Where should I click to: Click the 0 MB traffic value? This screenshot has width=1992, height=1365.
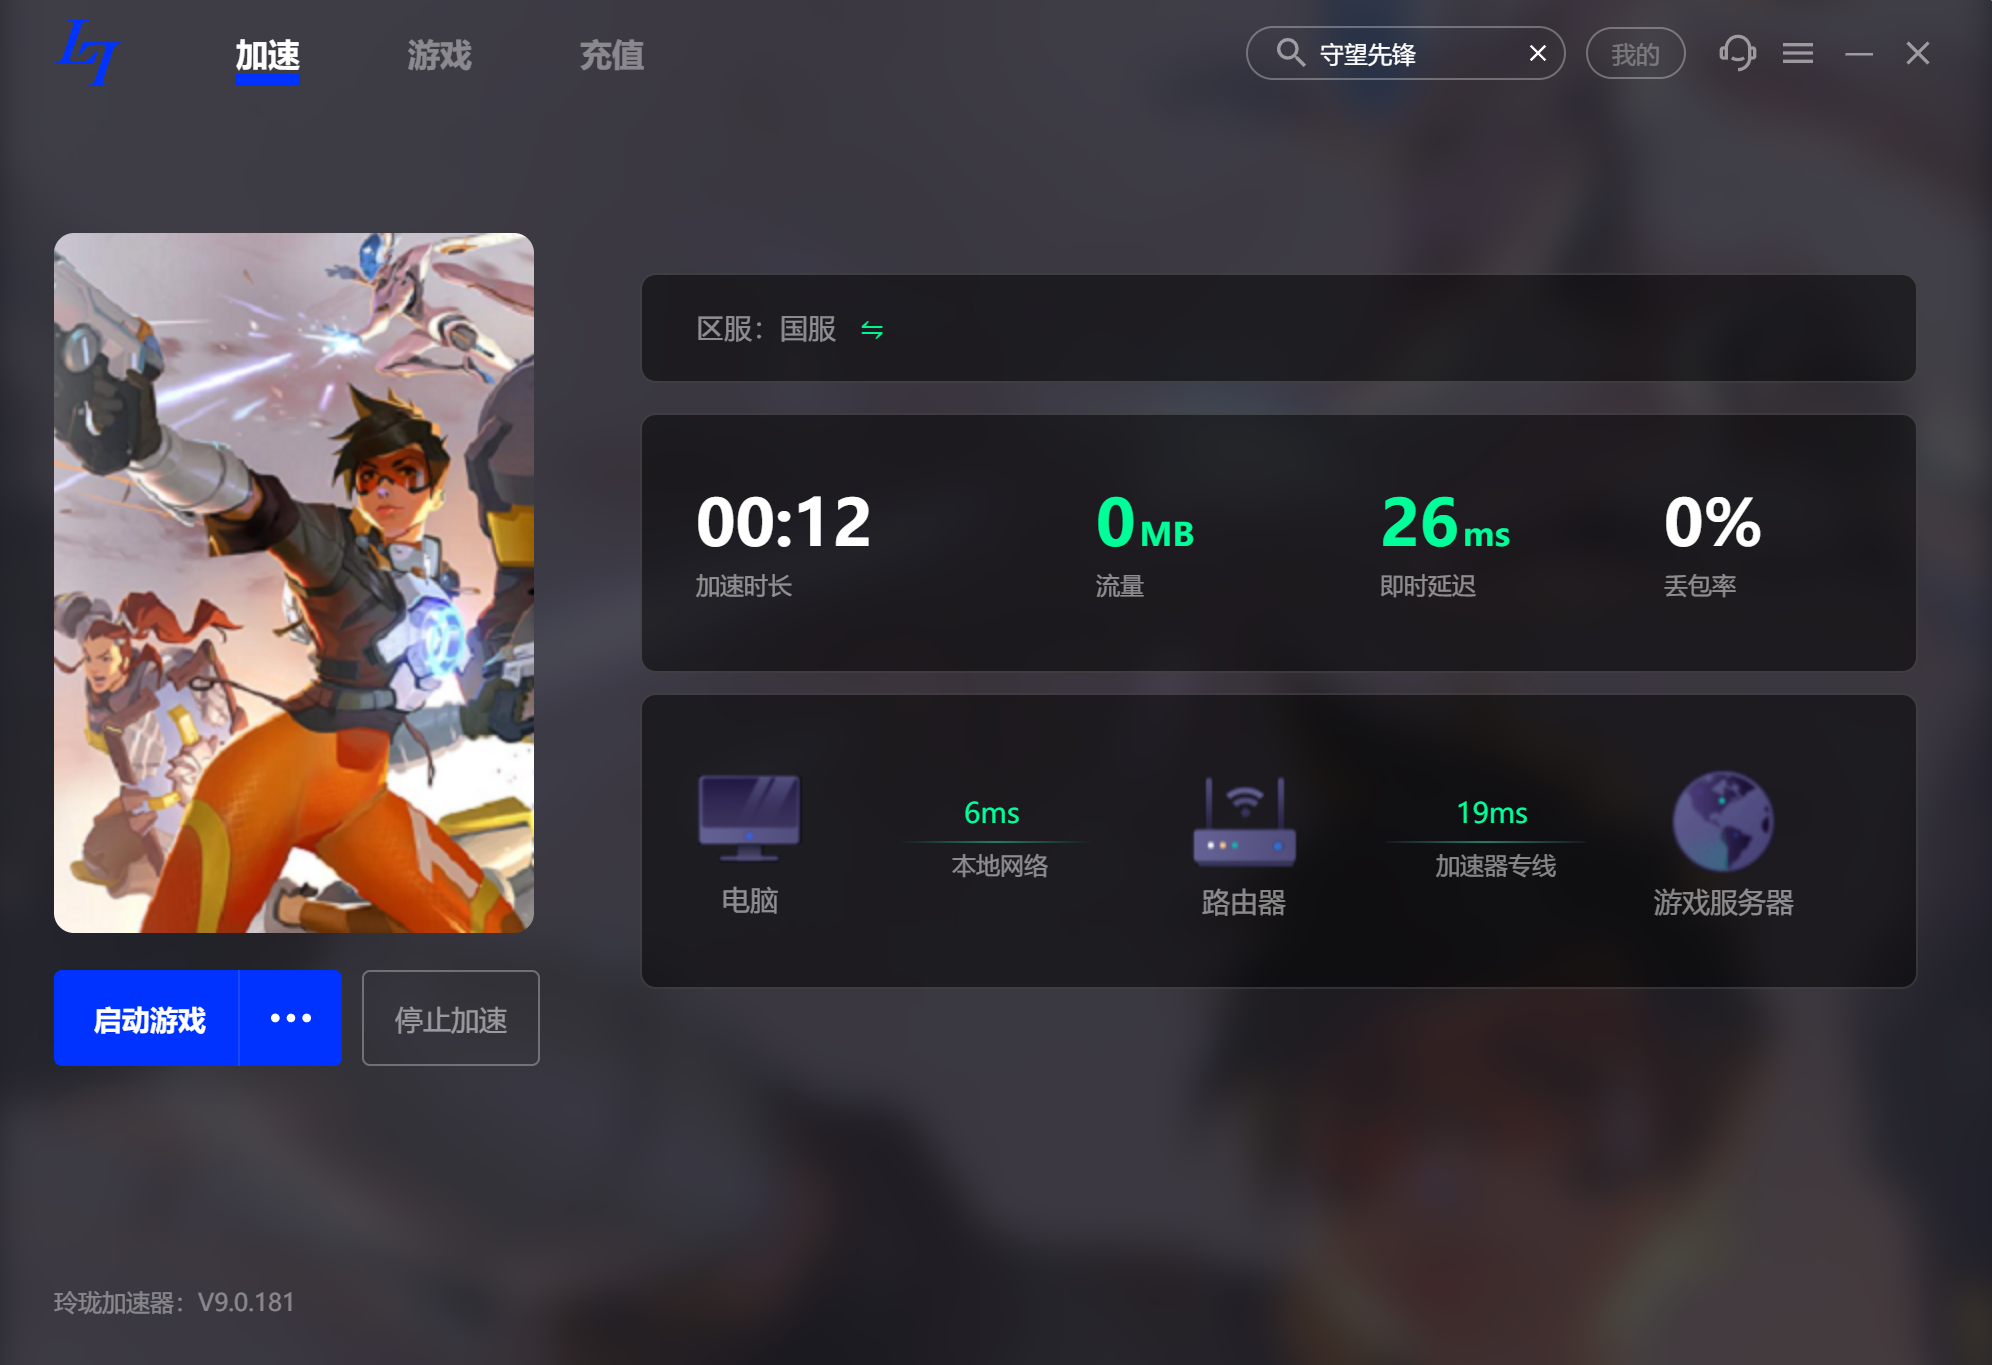pos(1145,522)
